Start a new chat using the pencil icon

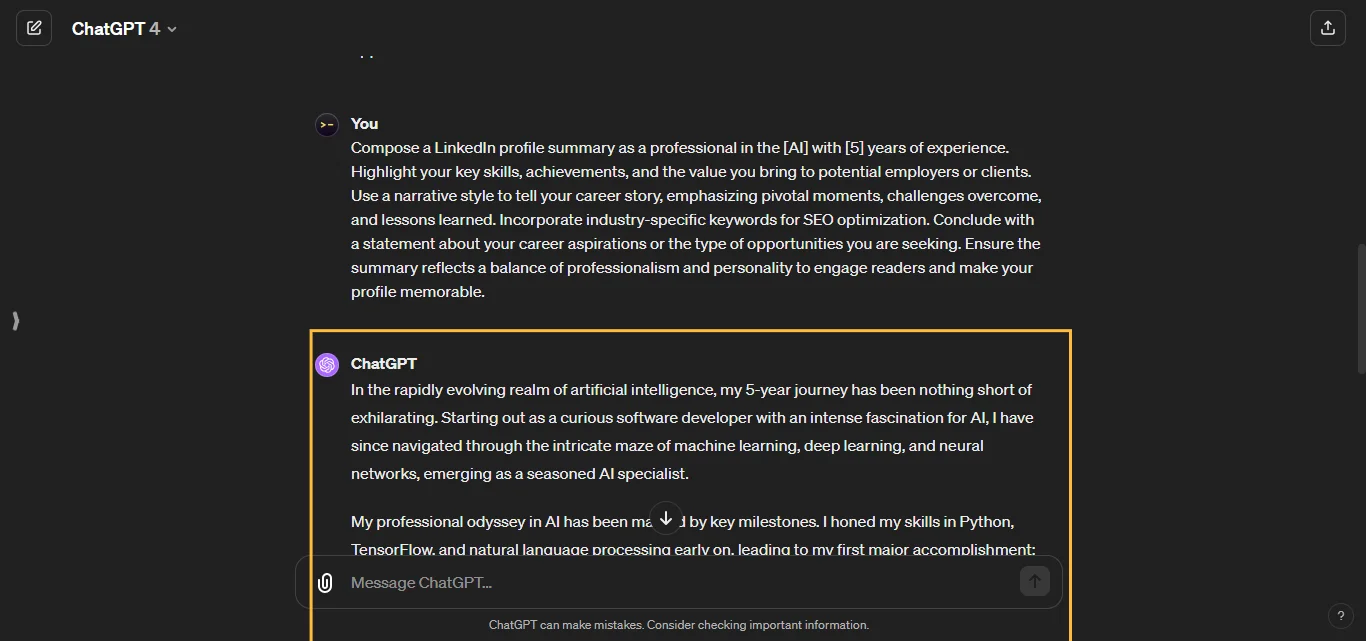pyautogui.click(x=34, y=28)
